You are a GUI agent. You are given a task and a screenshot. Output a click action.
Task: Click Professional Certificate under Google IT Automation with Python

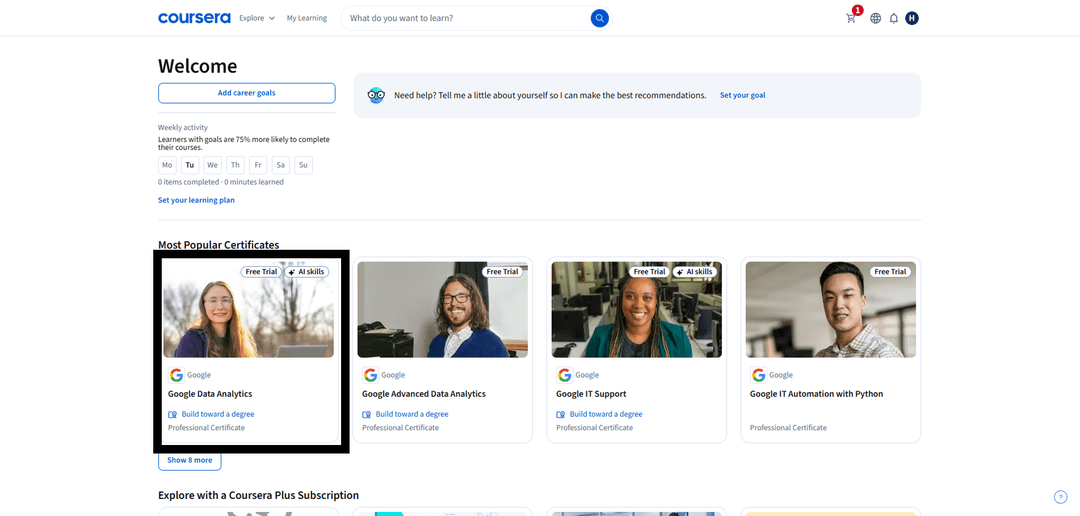click(x=788, y=428)
